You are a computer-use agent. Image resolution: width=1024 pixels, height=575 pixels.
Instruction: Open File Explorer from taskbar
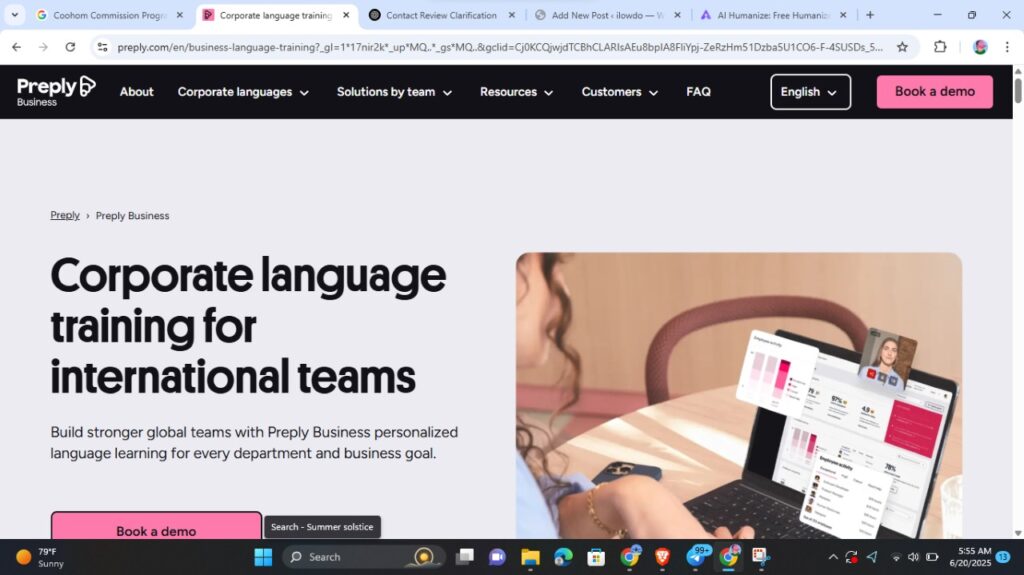point(530,557)
